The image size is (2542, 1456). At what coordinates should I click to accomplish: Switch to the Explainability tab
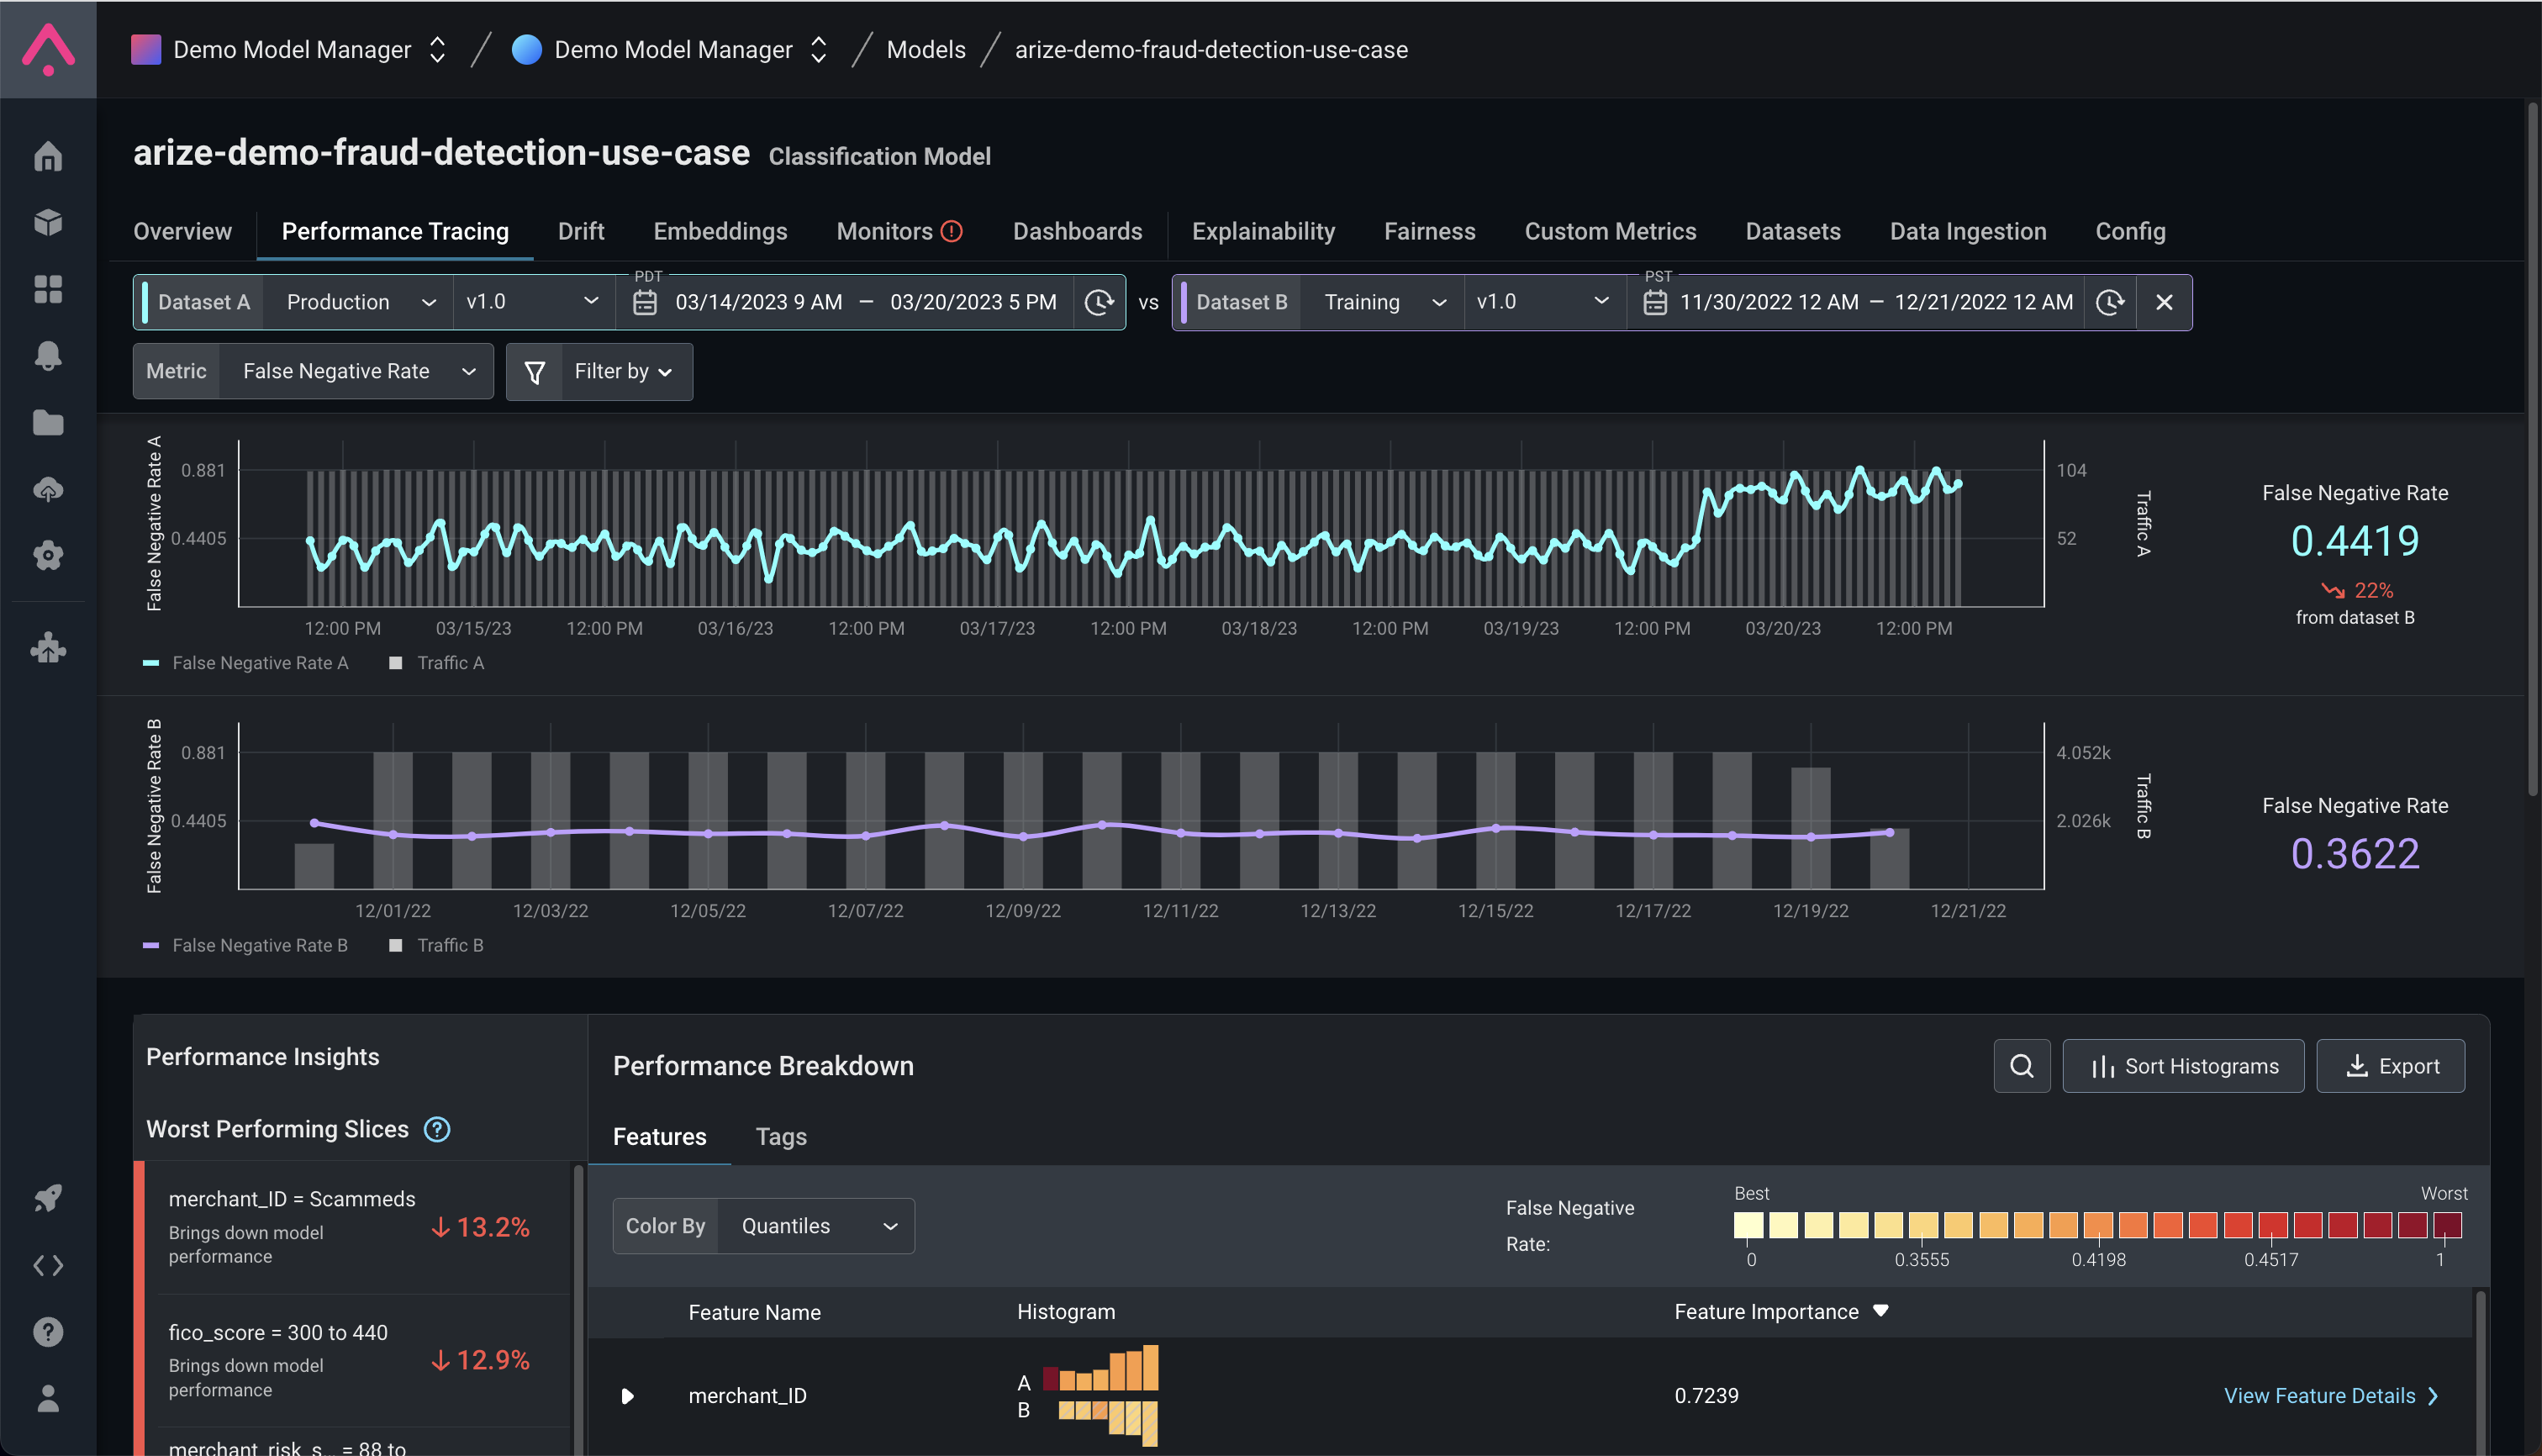click(x=1263, y=231)
